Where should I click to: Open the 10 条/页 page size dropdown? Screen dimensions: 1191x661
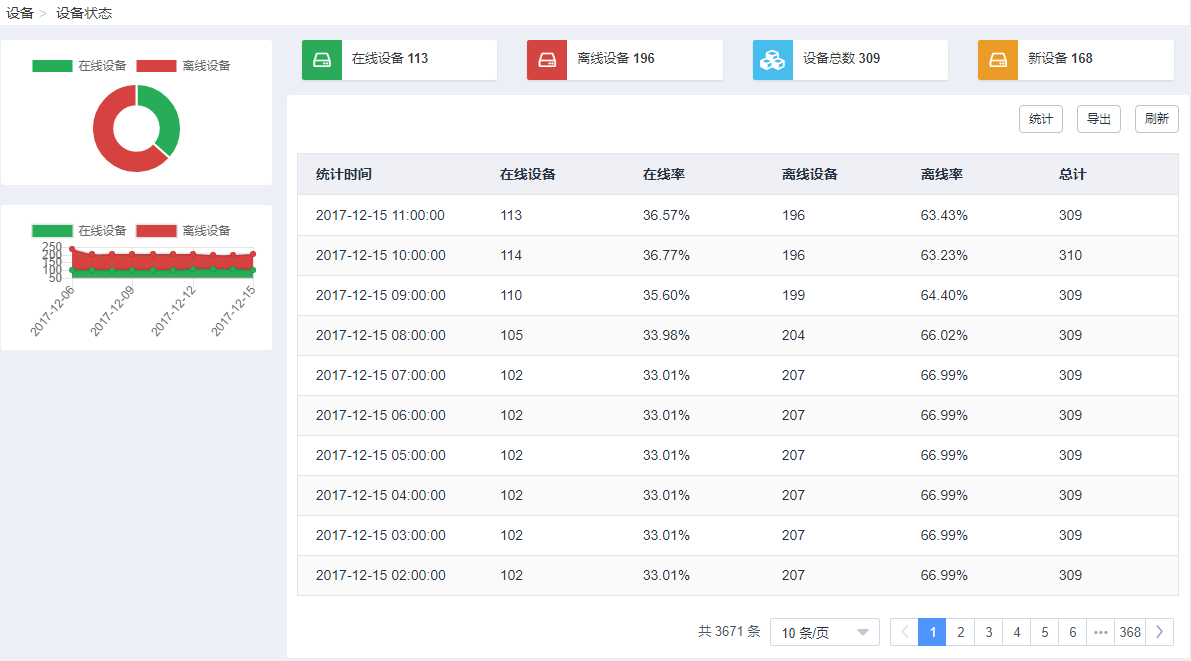(x=824, y=632)
